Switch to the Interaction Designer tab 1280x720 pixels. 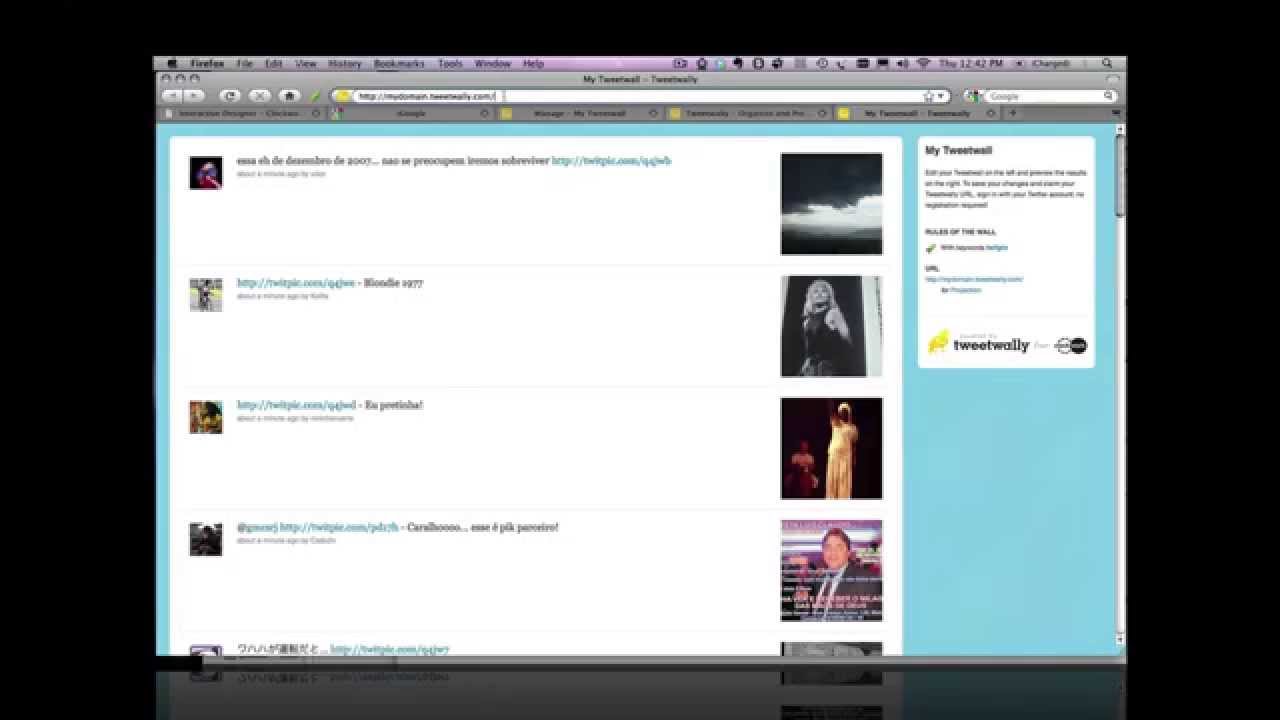[243, 113]
